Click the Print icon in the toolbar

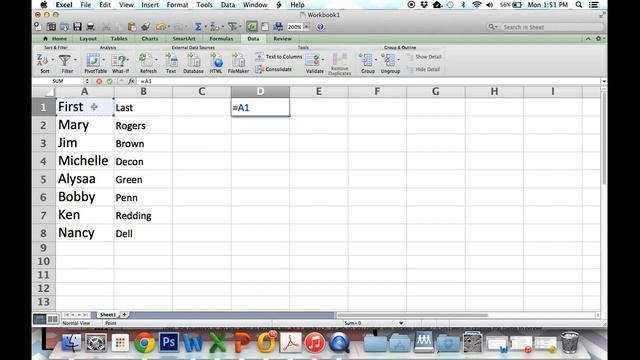(x=91, y=27)
